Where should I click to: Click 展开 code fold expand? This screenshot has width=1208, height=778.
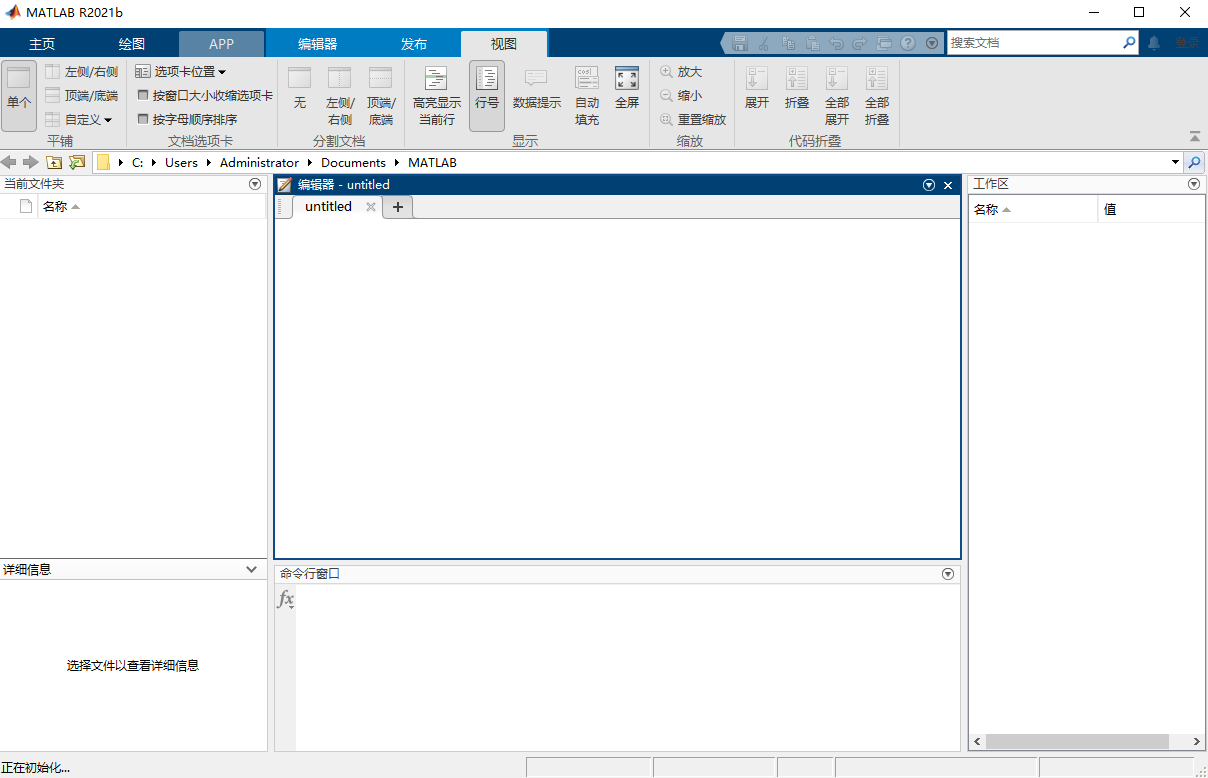pyautogui.click(x=757, y=89)
